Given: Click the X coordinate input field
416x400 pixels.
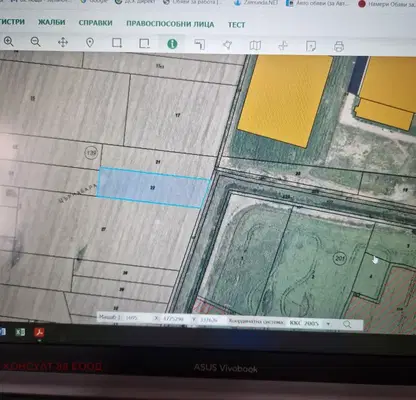Looking at the screenshot, I should pyautogui.click(x=173, y=319).
